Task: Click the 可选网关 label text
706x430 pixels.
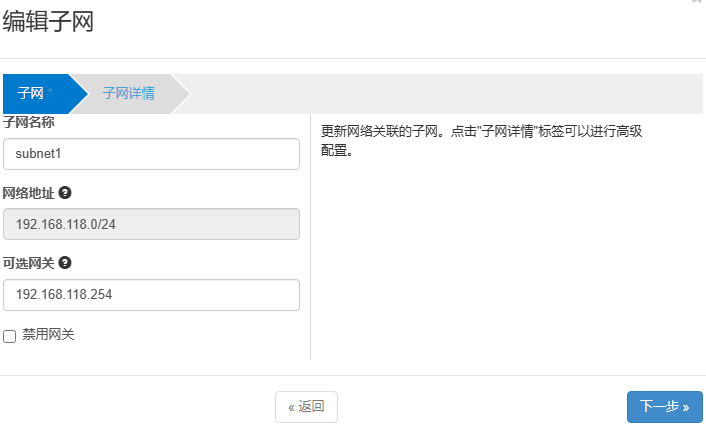Action: tap(28, 263)
